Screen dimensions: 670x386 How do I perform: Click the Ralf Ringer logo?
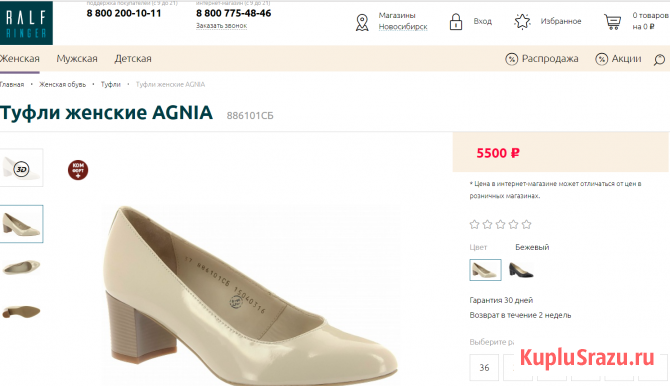click(x=26, y=23)
